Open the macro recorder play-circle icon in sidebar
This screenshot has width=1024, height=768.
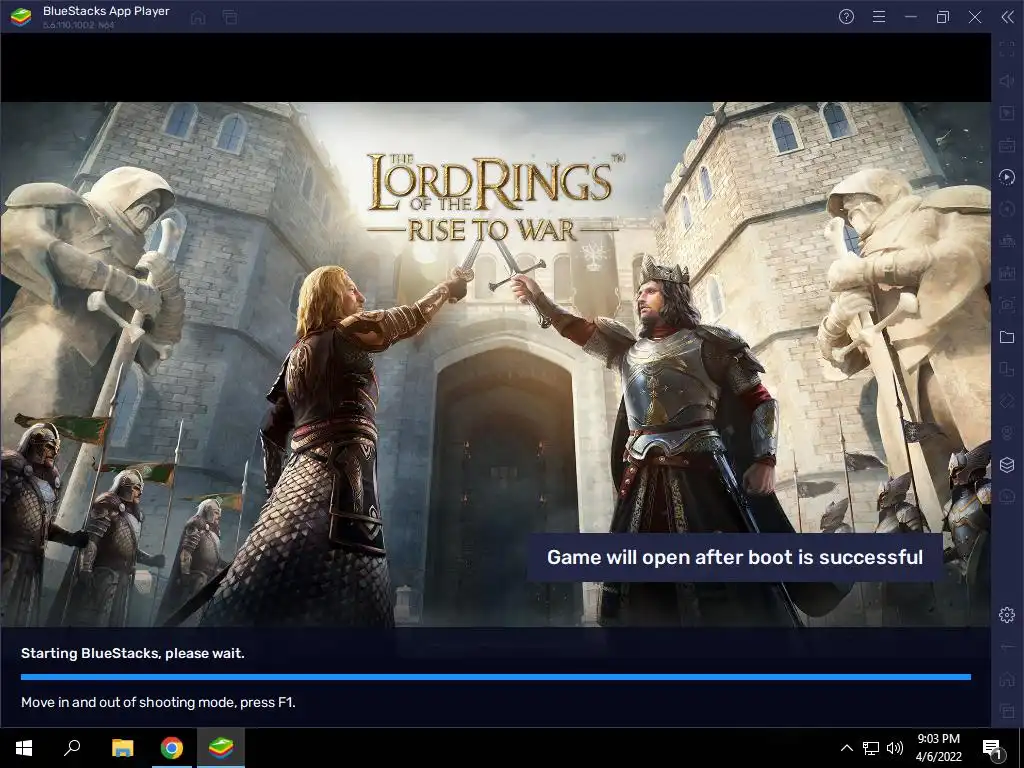pyautogui.click(x=1007, y=177)
